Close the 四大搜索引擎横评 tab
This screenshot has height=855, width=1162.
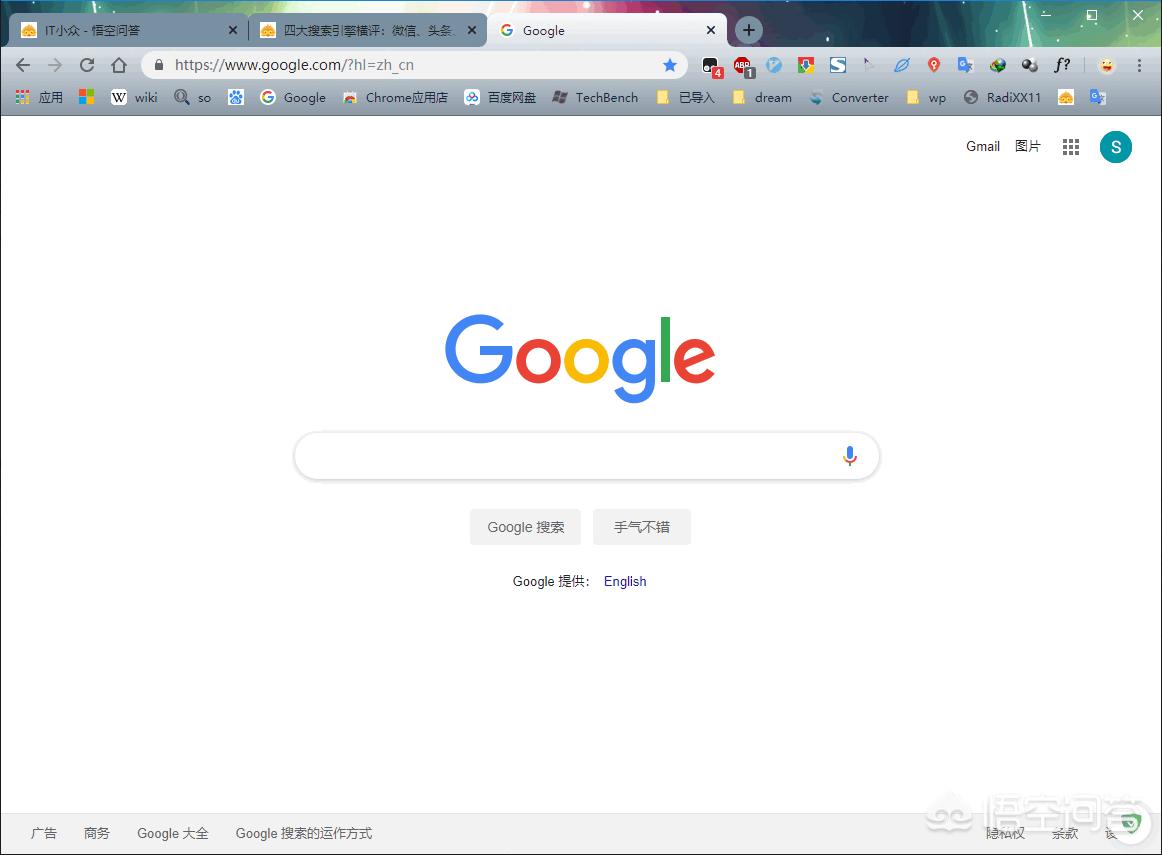point(471,30)
